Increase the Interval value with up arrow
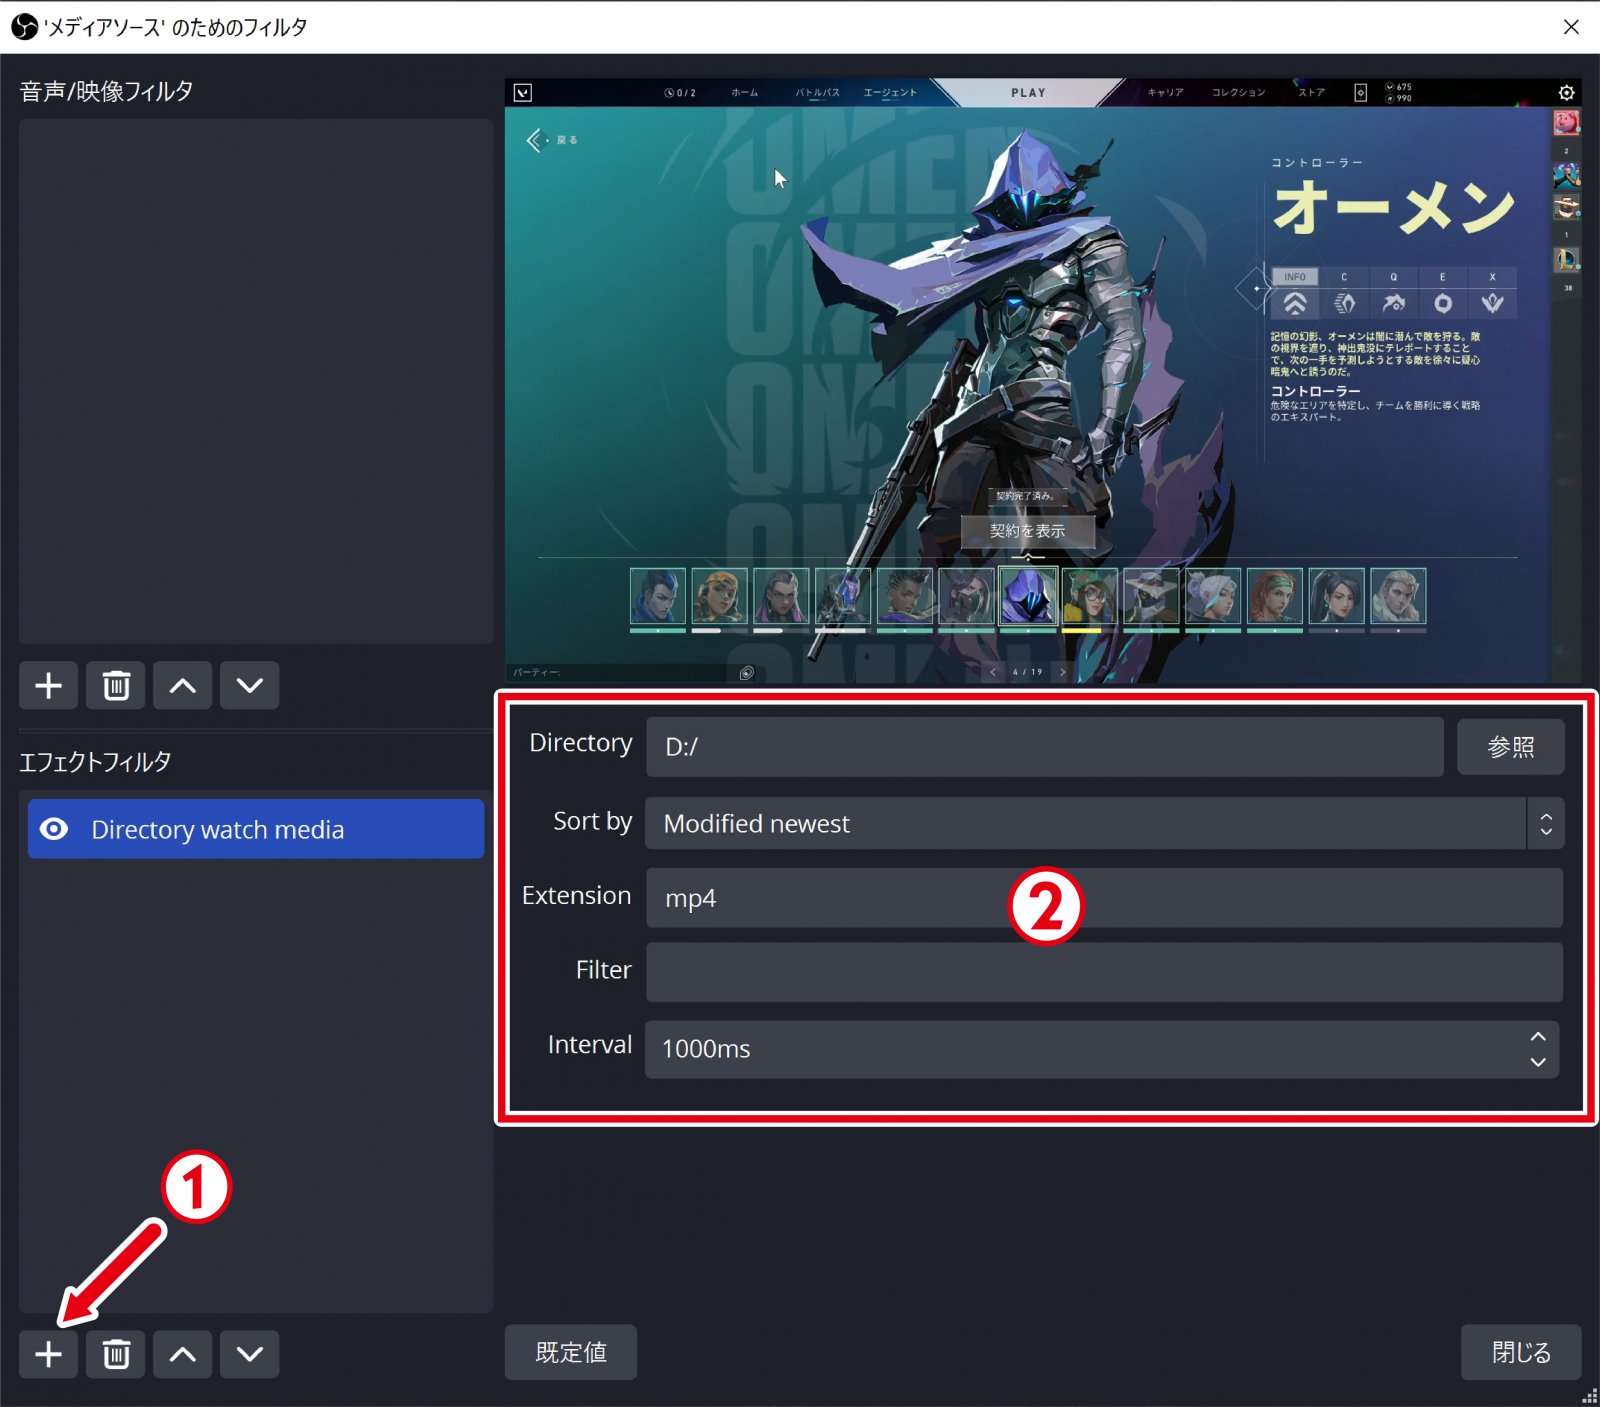The width and height of the screenshot is (1600, 1407). click(1538, 1036)
